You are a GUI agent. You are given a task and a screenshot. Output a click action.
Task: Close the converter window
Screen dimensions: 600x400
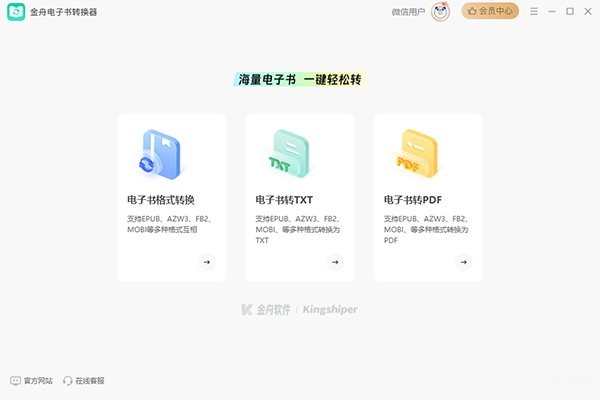click(588, 11)
